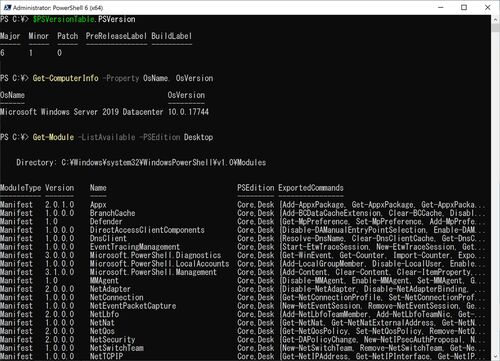Click the scrollbar up arrow
The width and height of the screenshot is (500, 361).
pos(495,19)
